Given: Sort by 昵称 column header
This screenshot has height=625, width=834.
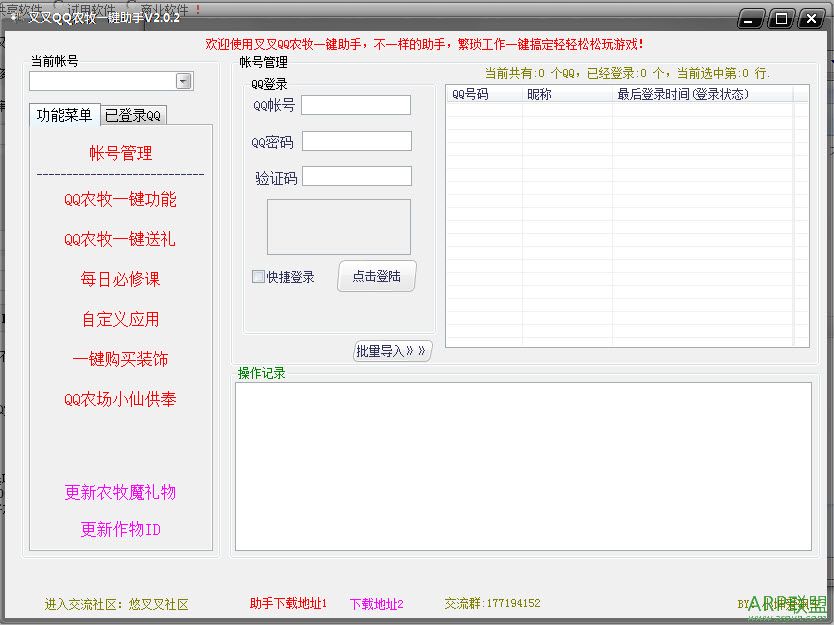Looking at the screenshot, I should click(567, 94).
